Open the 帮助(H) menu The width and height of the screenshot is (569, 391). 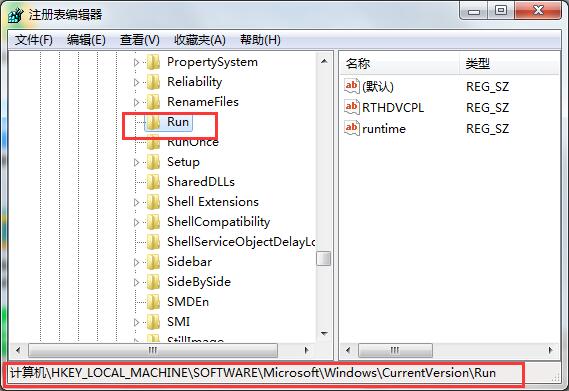click(x=260, y=40)
